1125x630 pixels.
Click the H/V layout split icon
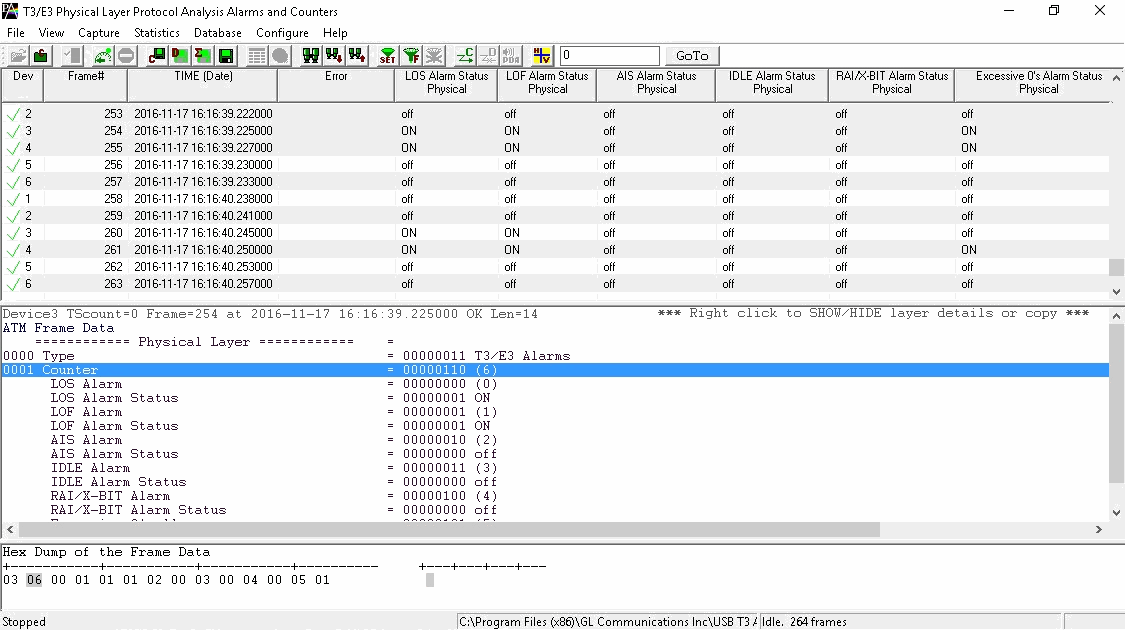pyautogui.click(x=541, y=56)
